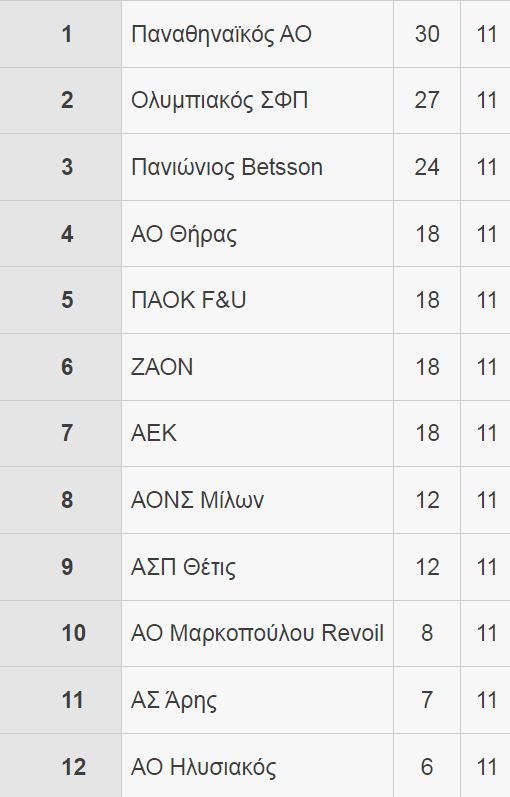This screenshot has width=510, height=797.
Task: Click Ολυμπιακός ΣΦΠ team name
Action: 220,100
